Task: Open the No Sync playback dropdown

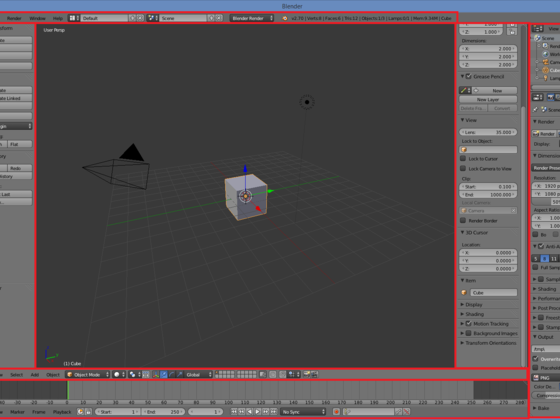Action: pos(303,412)
